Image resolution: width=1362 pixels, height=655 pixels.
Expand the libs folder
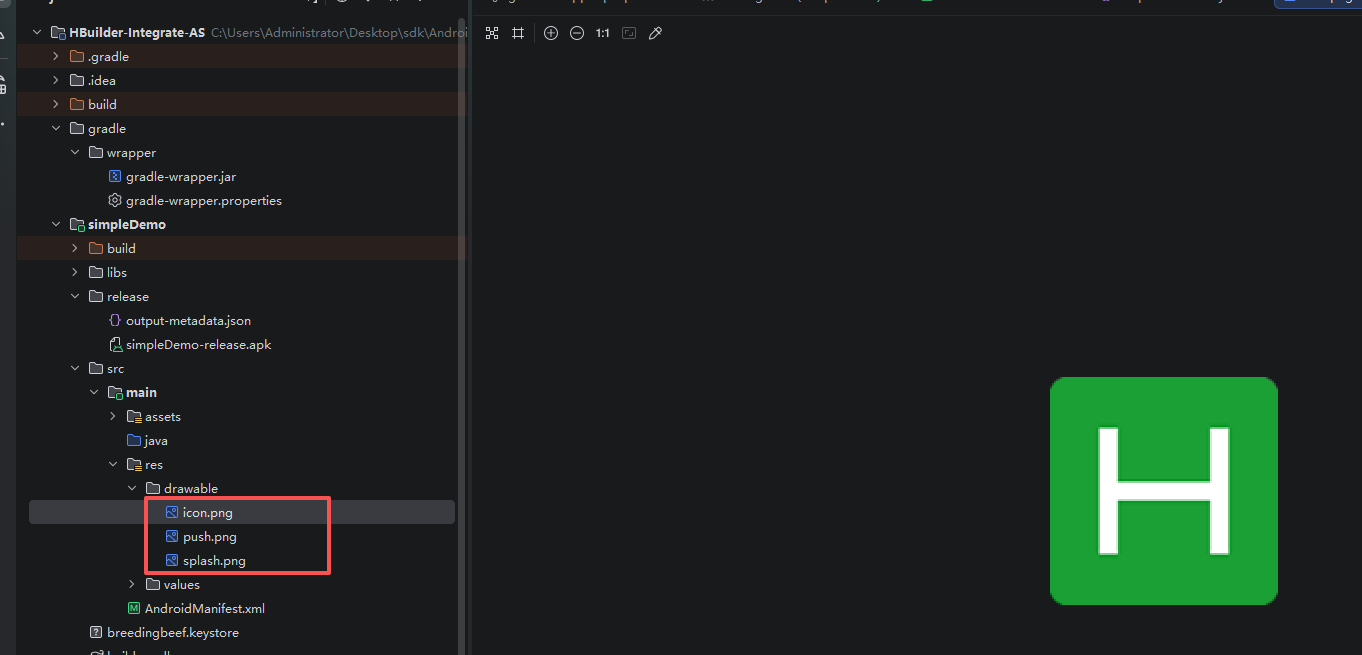(x=75, y=273)
